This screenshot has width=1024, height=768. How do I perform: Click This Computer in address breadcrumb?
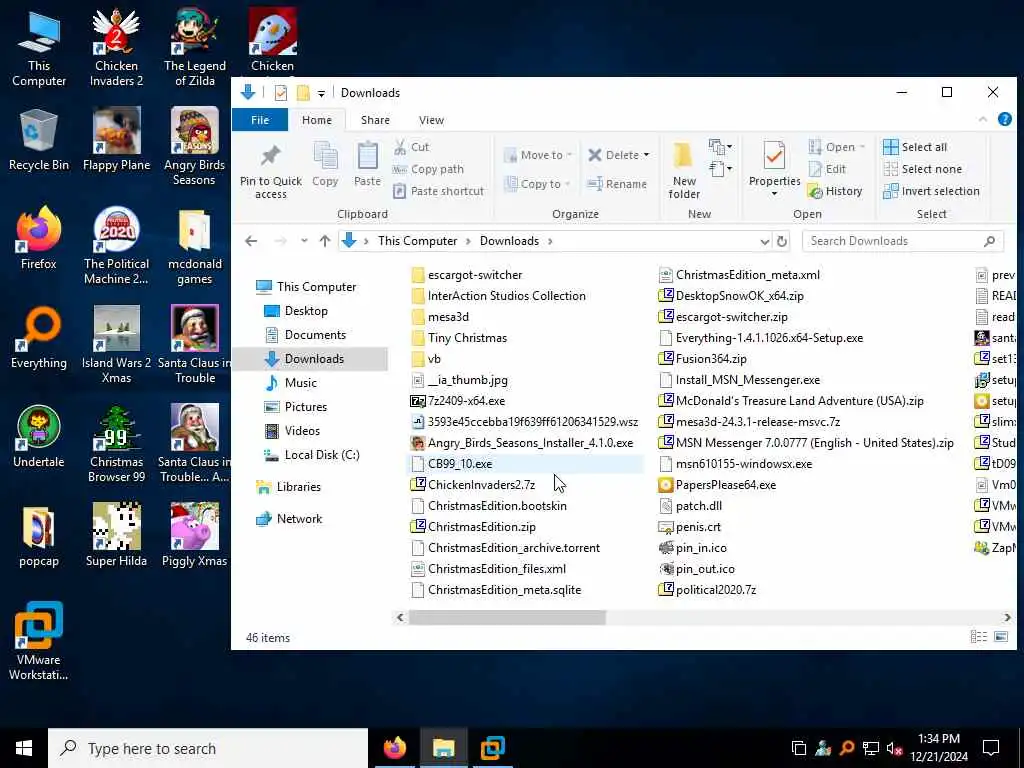(x=417, y=241)
